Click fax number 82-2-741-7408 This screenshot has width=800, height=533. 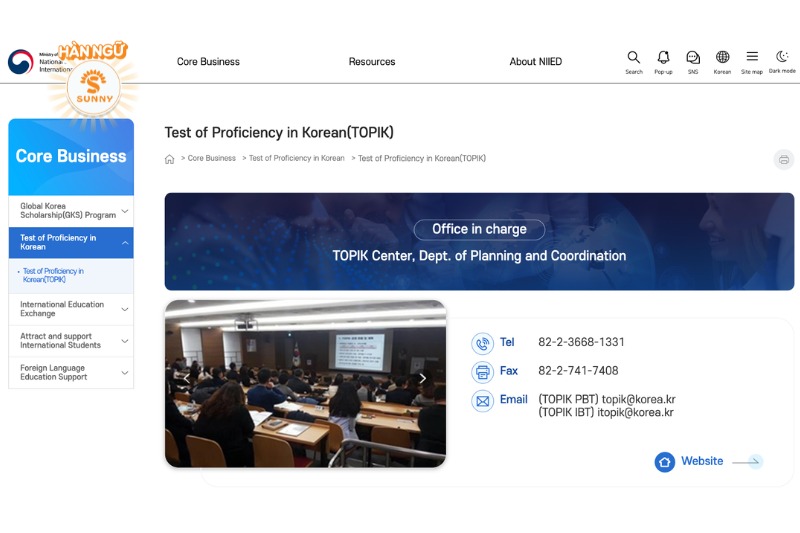coord(578,371)
